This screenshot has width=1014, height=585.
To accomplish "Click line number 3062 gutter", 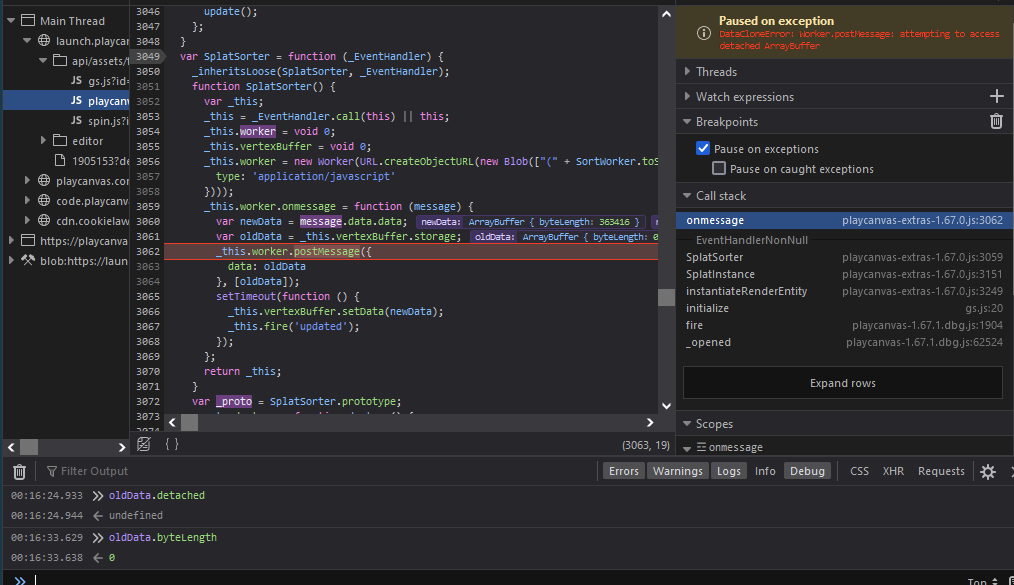I will pos(148,251).
